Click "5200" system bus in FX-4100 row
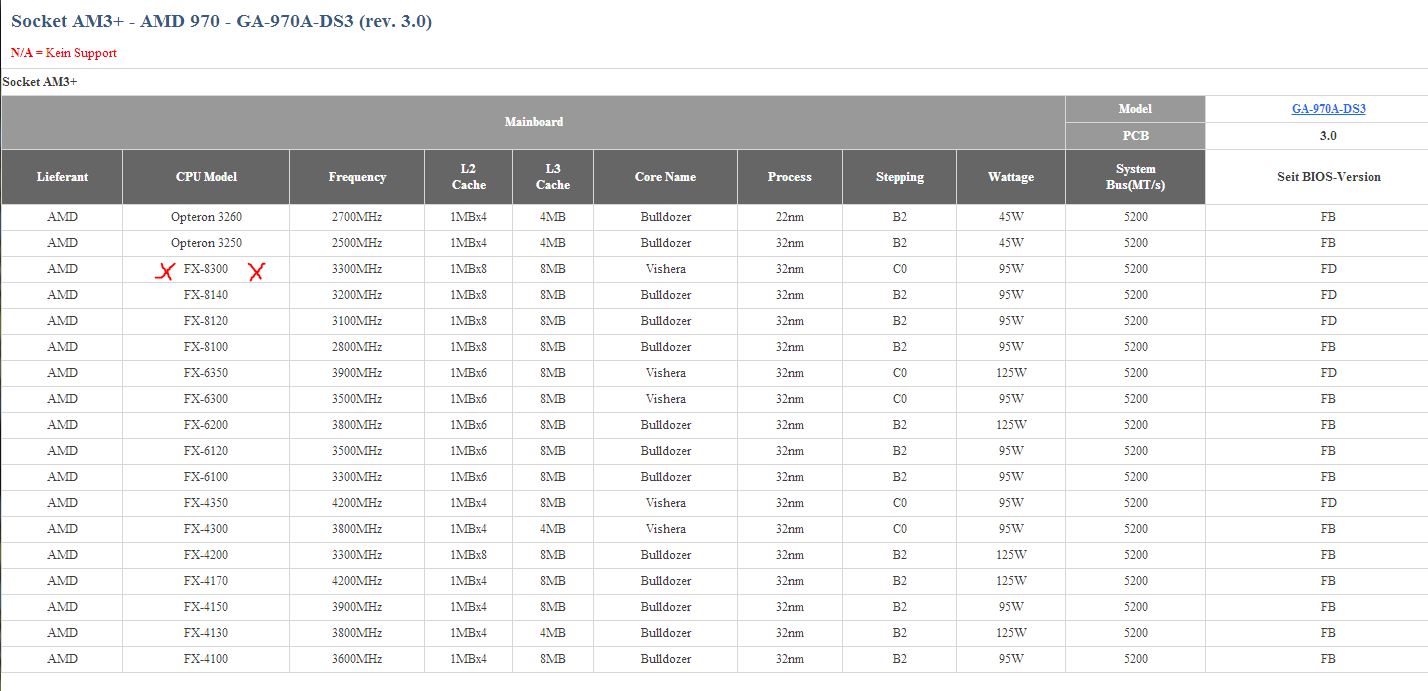 tap(1135, 659)
